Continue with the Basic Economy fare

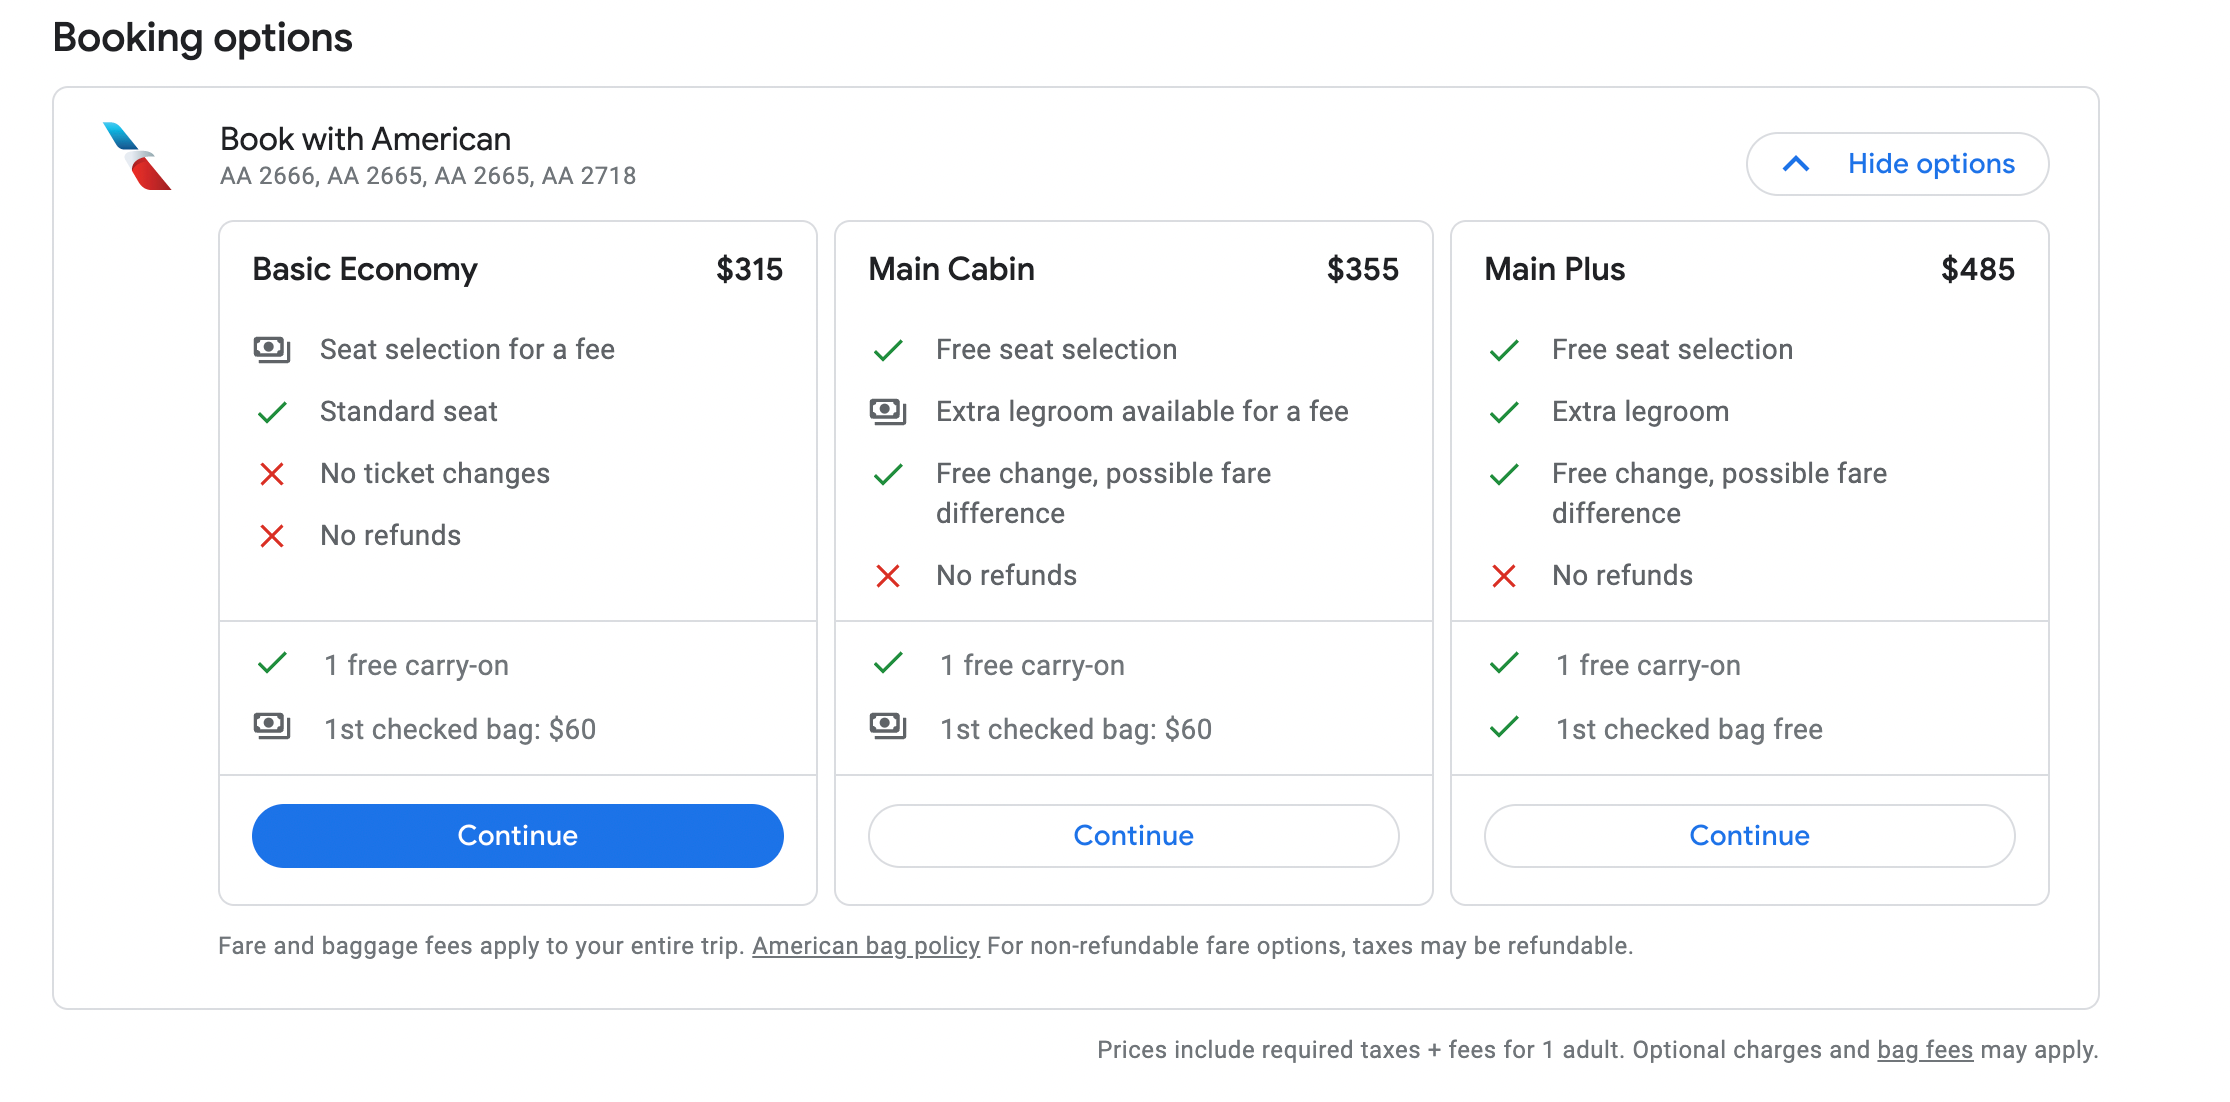click(x=518, y=836)
